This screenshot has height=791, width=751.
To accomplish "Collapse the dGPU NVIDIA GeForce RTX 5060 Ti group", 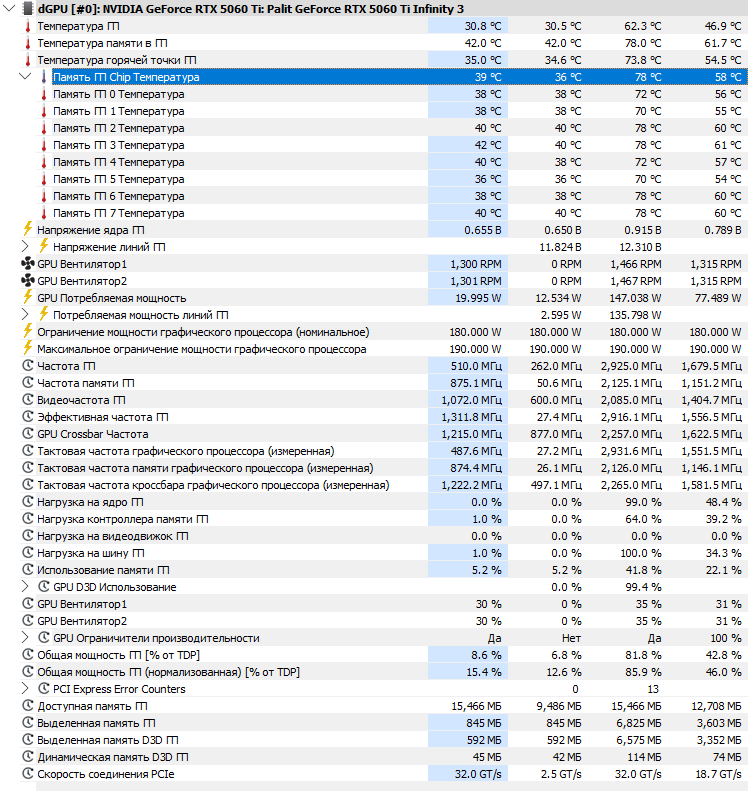I will click(x=9, y=8).
